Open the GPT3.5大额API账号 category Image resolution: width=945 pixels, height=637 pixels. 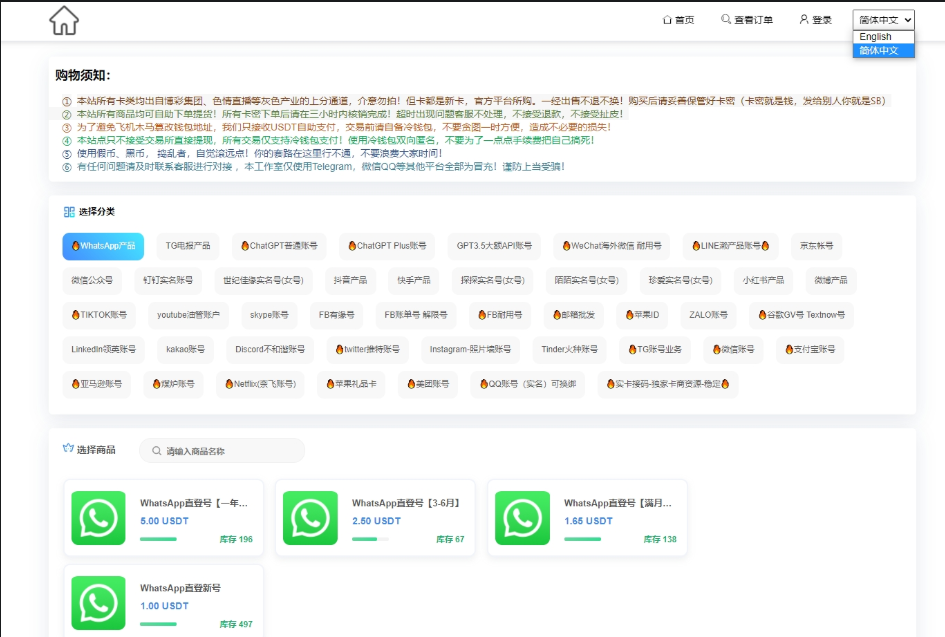click(494, 246)
